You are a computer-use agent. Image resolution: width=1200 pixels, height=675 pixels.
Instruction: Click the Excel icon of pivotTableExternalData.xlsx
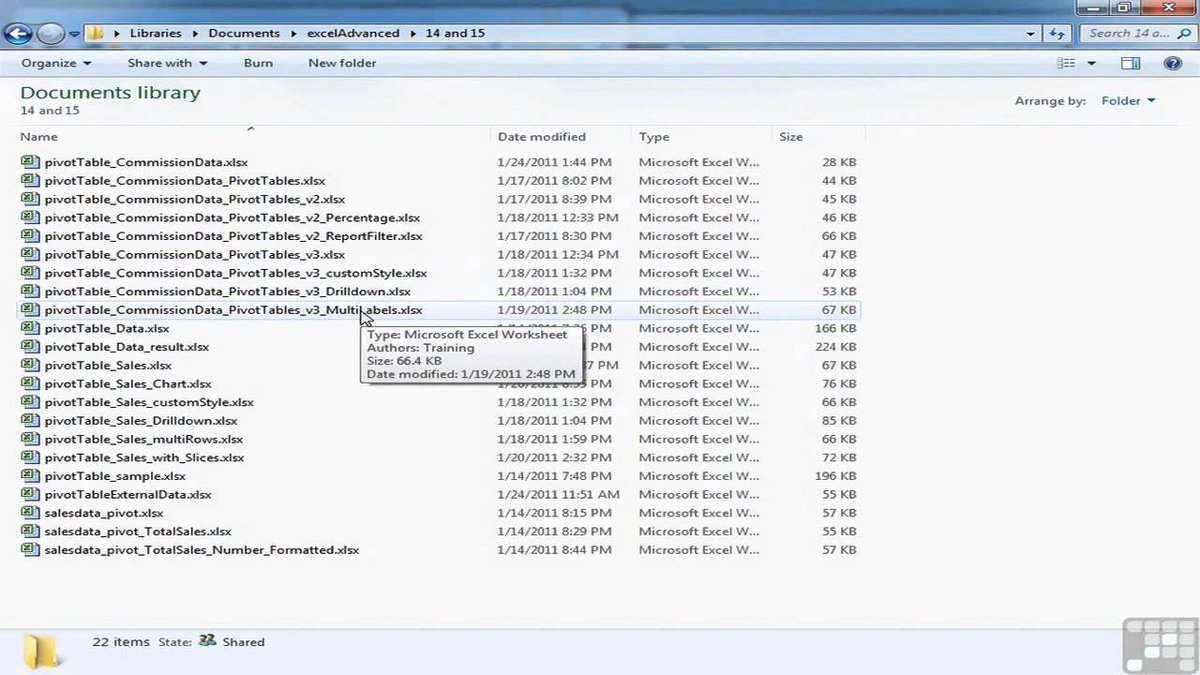29,495
